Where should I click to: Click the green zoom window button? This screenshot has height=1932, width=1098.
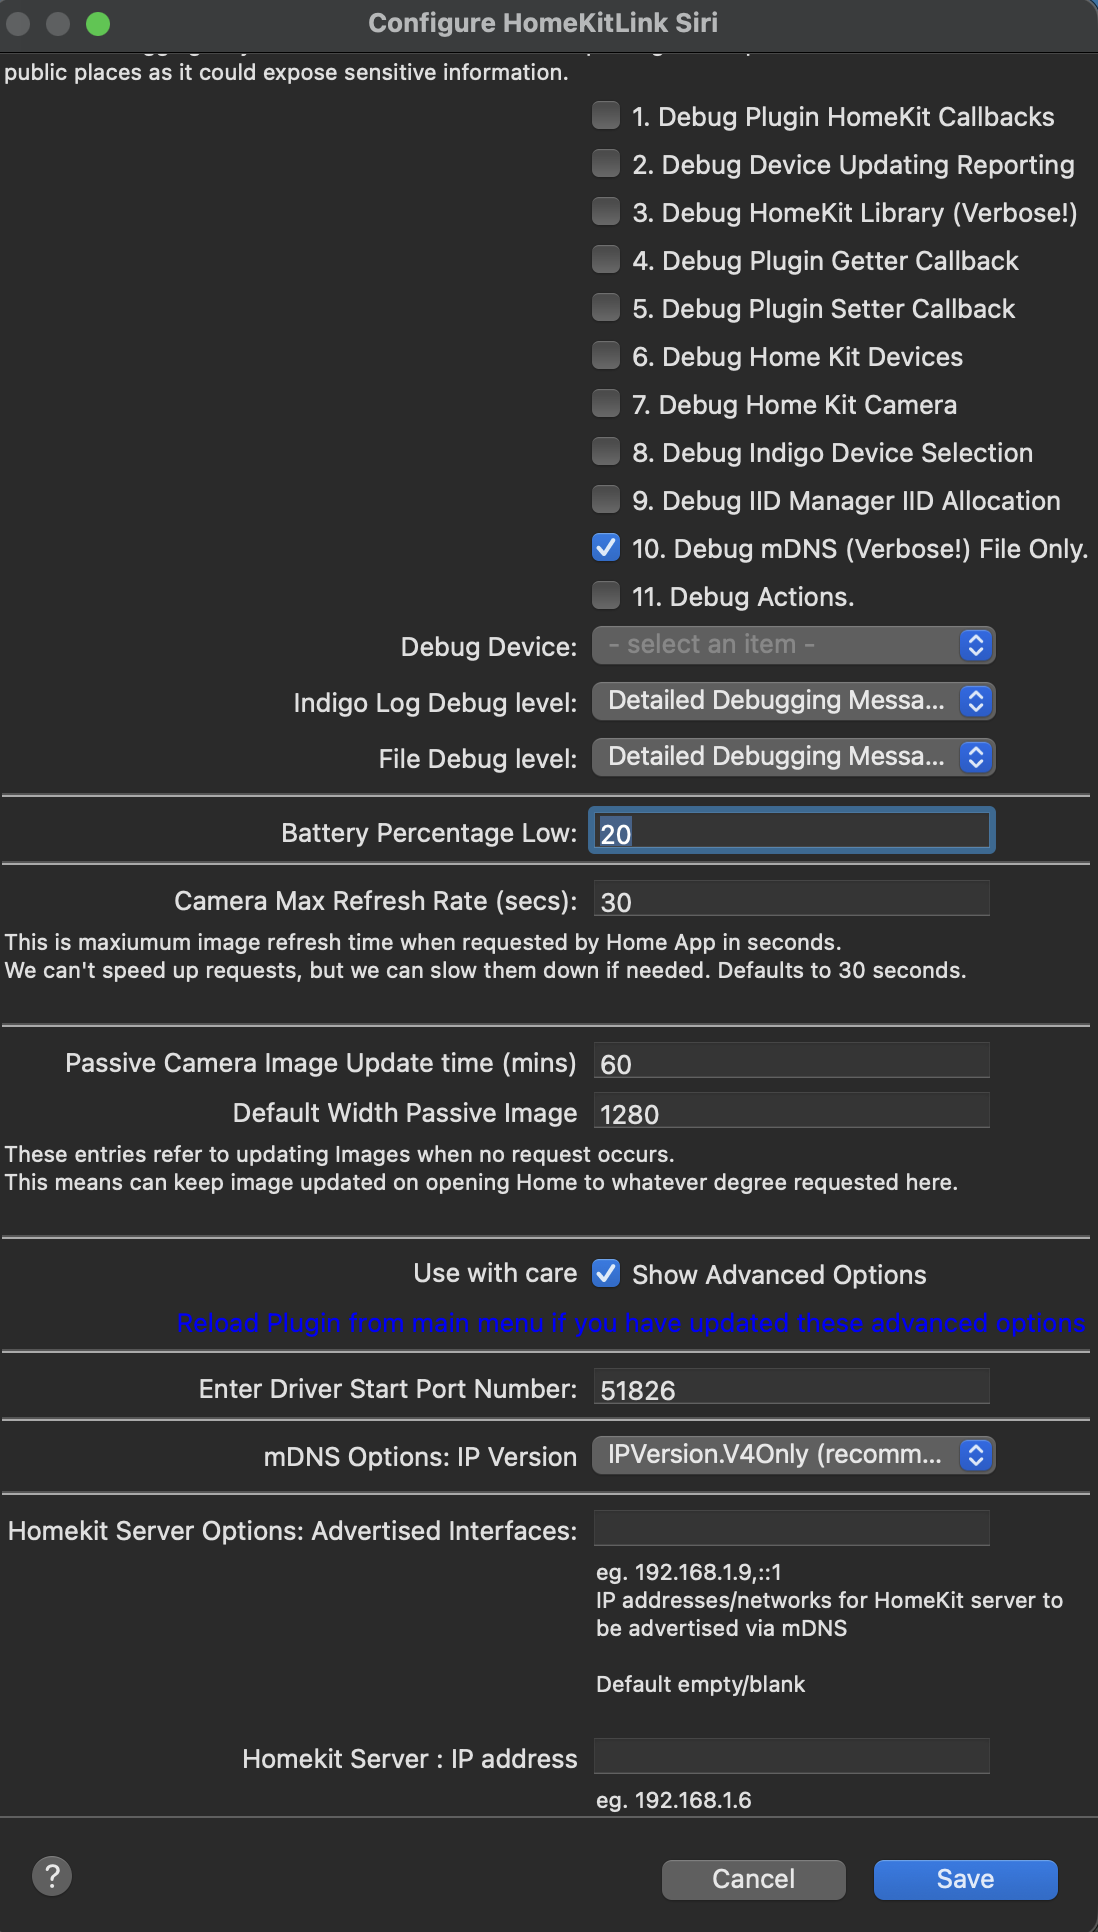98,24
